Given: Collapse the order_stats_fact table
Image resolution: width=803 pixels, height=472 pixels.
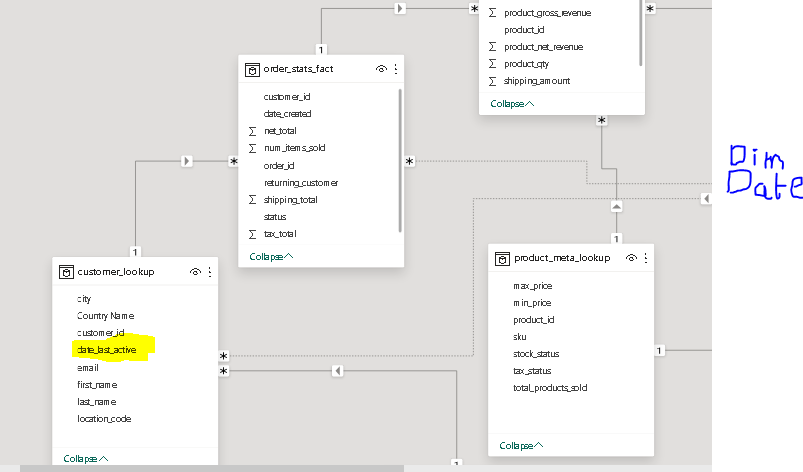Looking at the screenshot, I should pyautogui.click(x=271, y=256).
